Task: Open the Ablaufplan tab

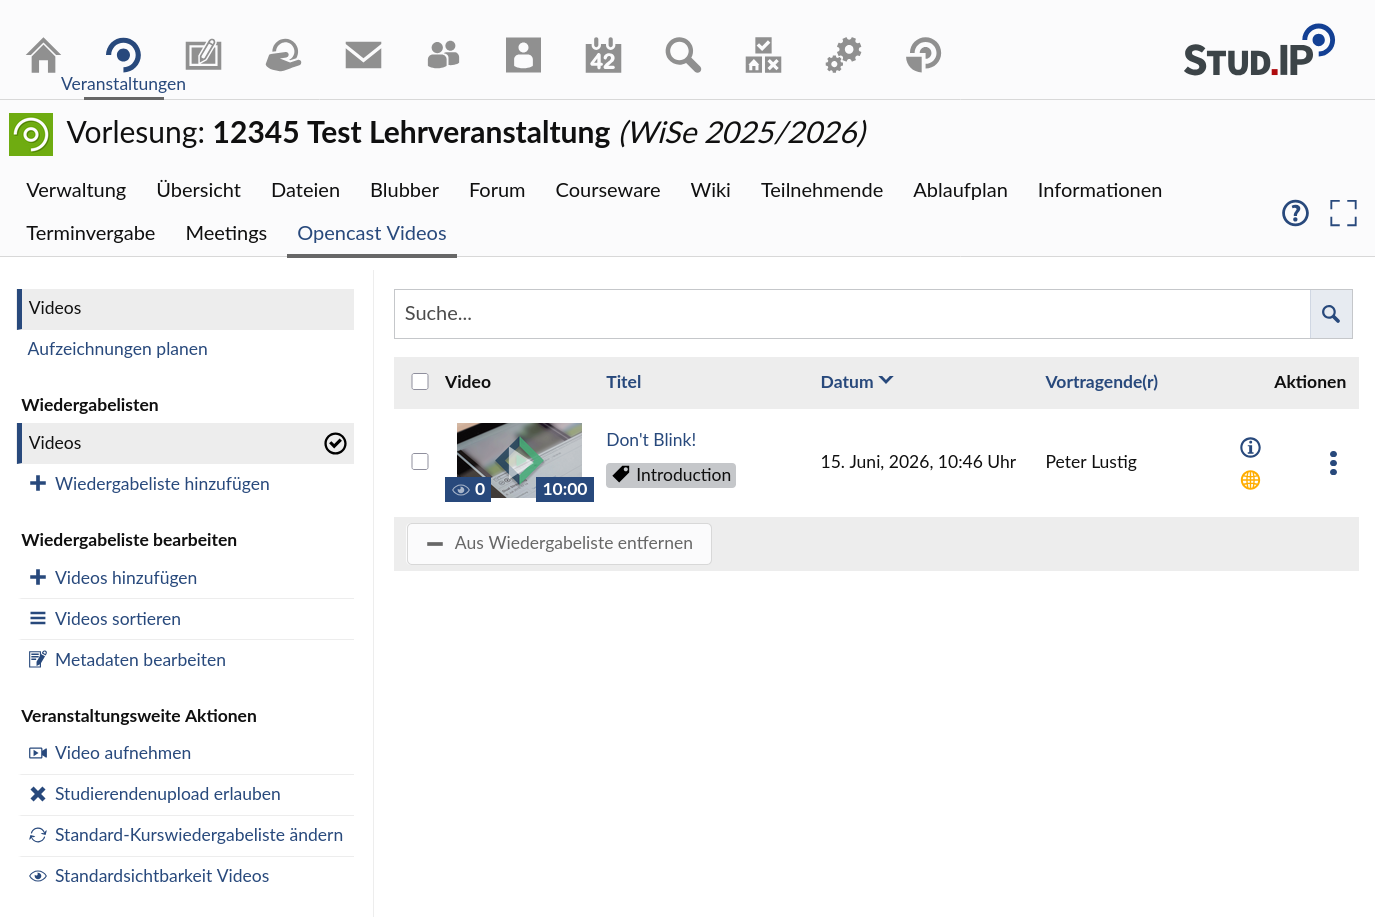Action: pyautogui.click(x=960, y=190)
